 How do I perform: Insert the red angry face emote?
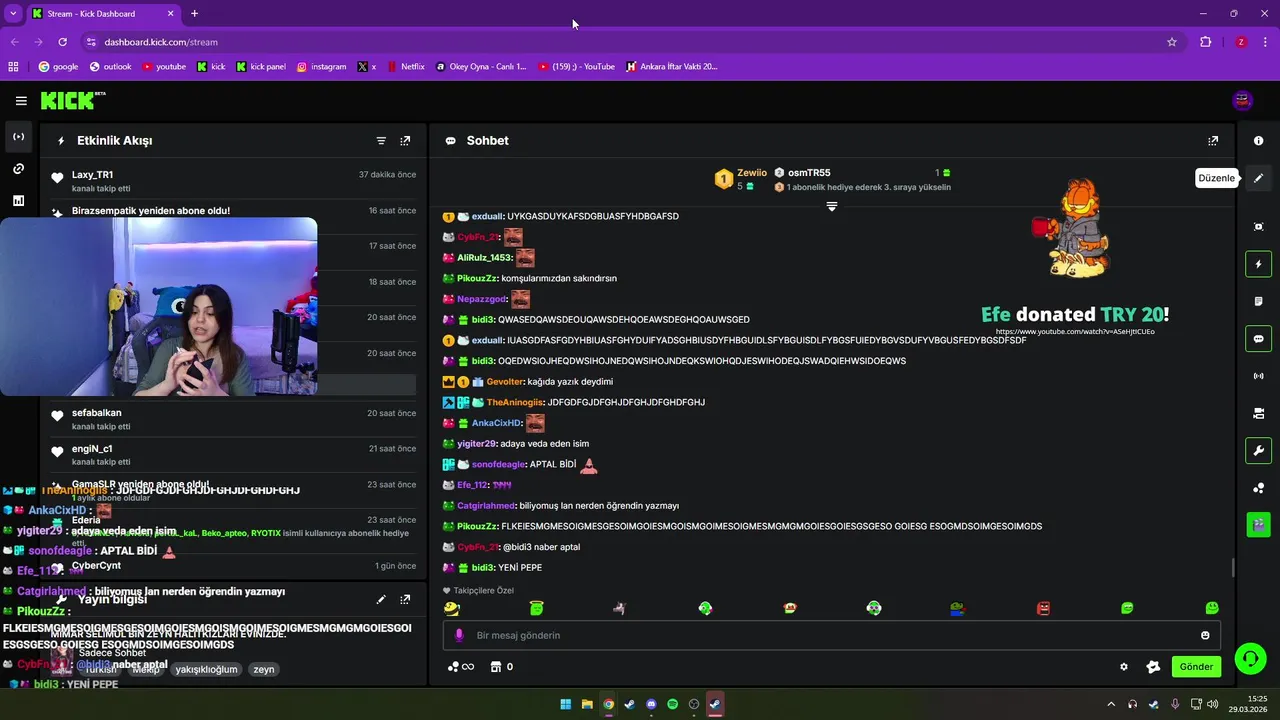tap(1044, 608)
